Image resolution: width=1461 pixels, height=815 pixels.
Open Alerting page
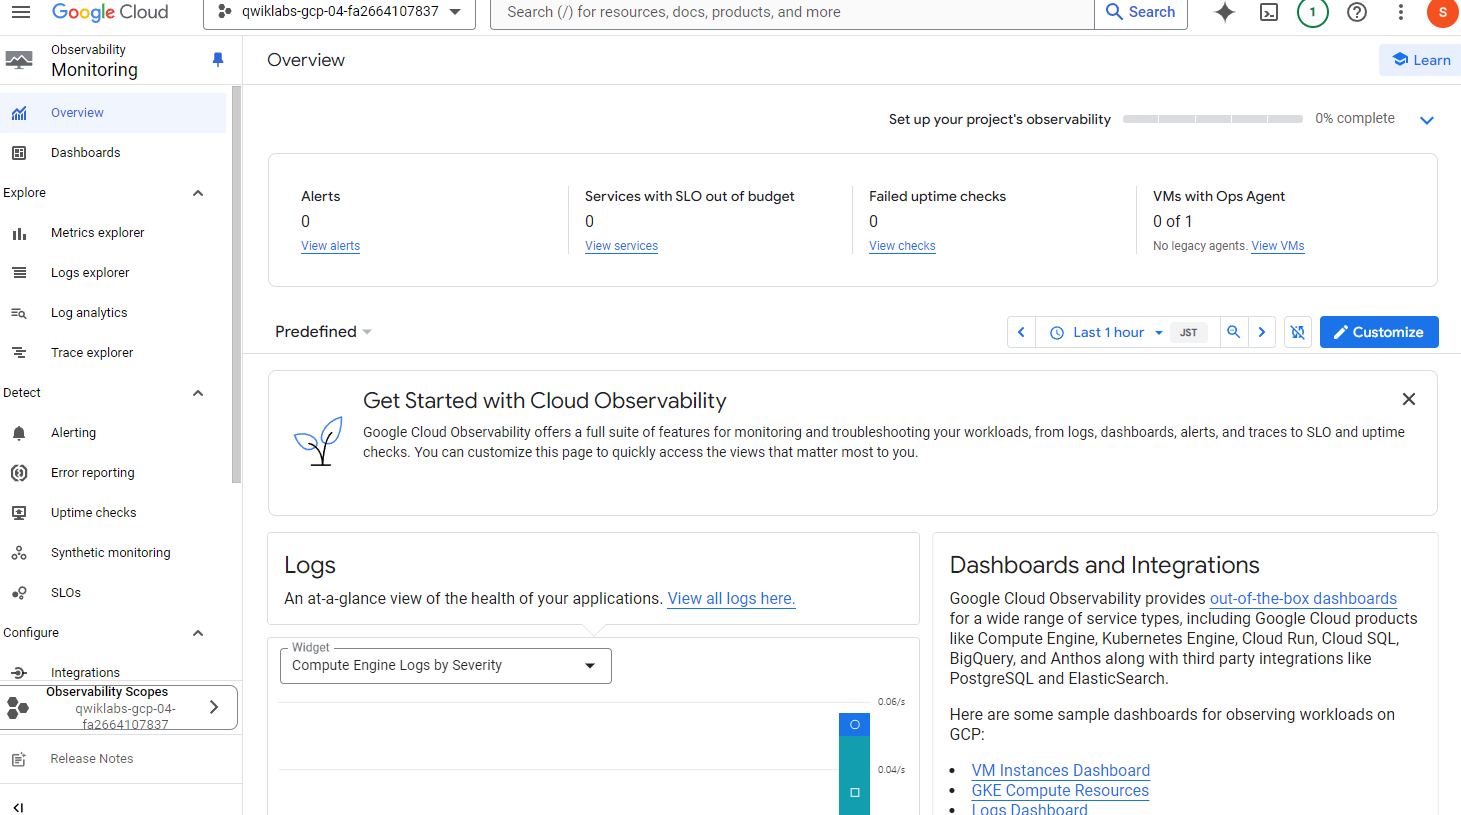(x=113, y=433)
